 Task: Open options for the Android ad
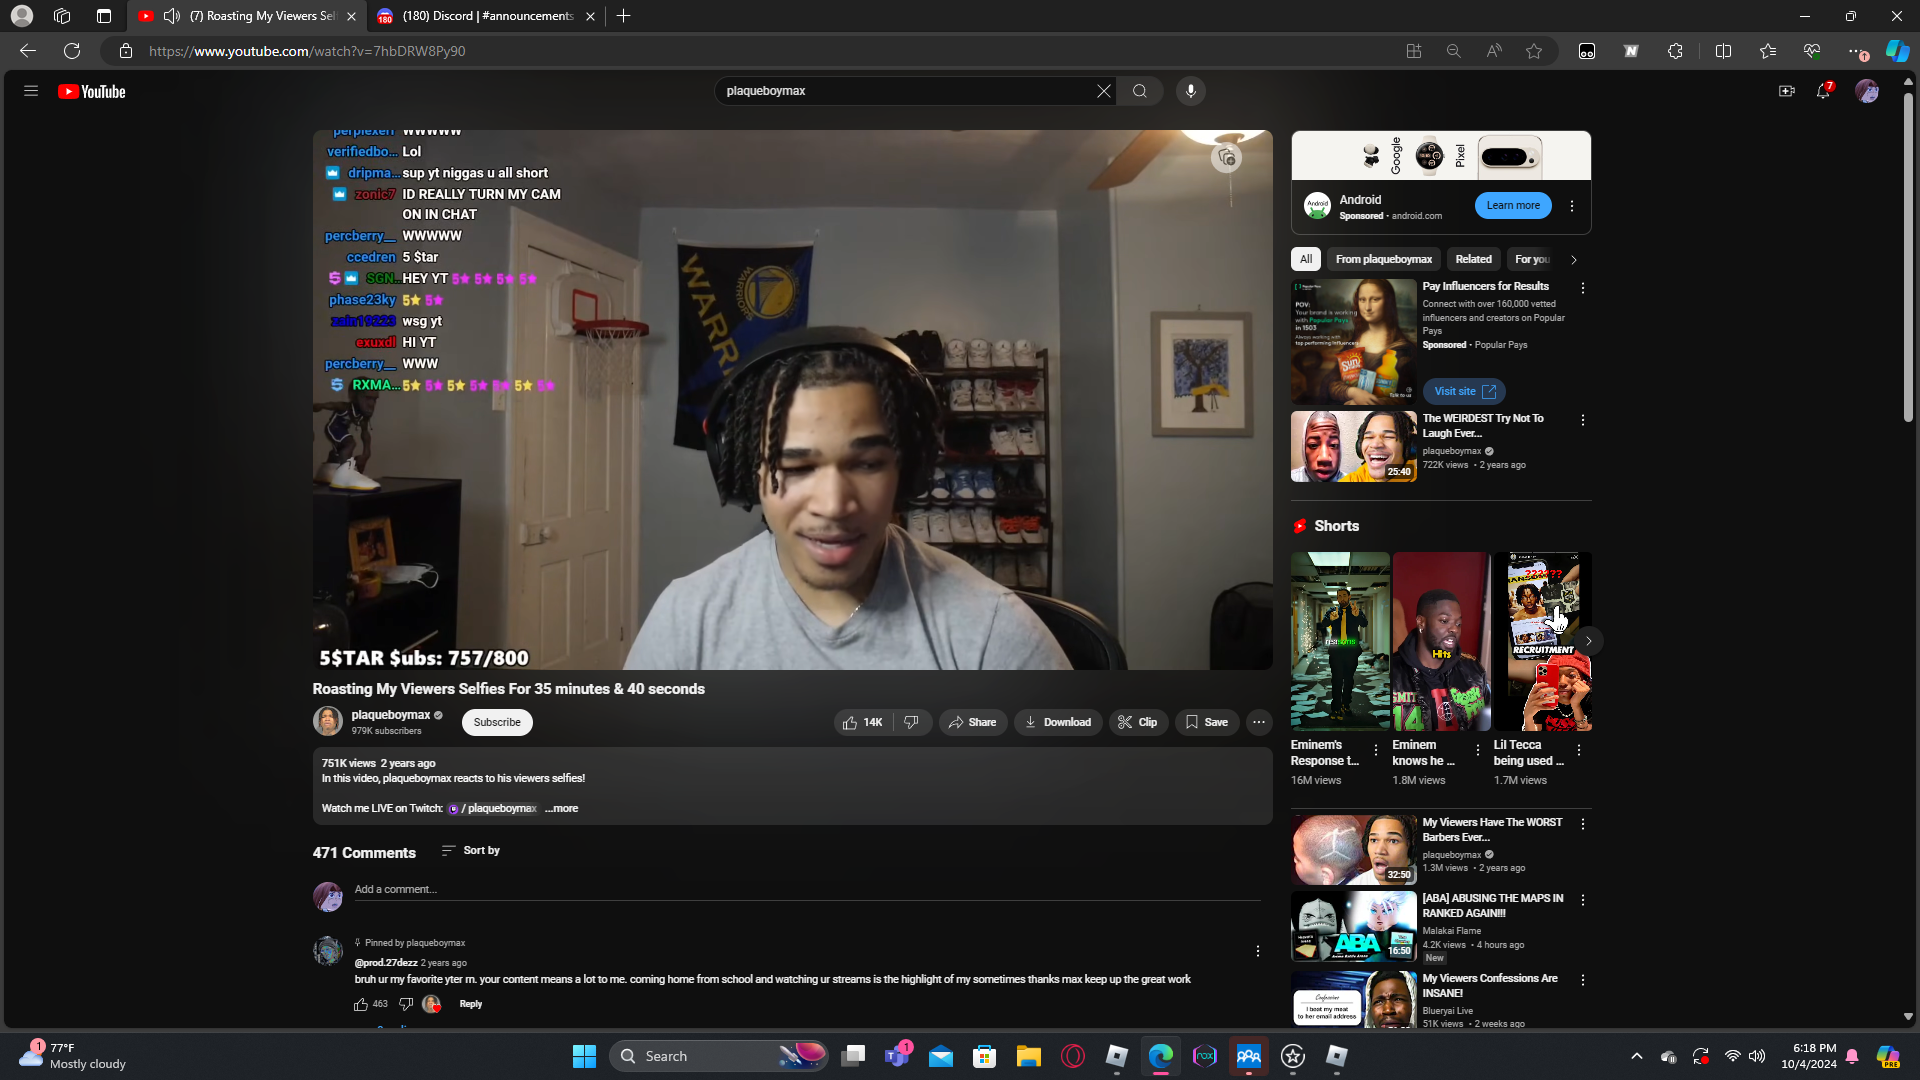1572,206
